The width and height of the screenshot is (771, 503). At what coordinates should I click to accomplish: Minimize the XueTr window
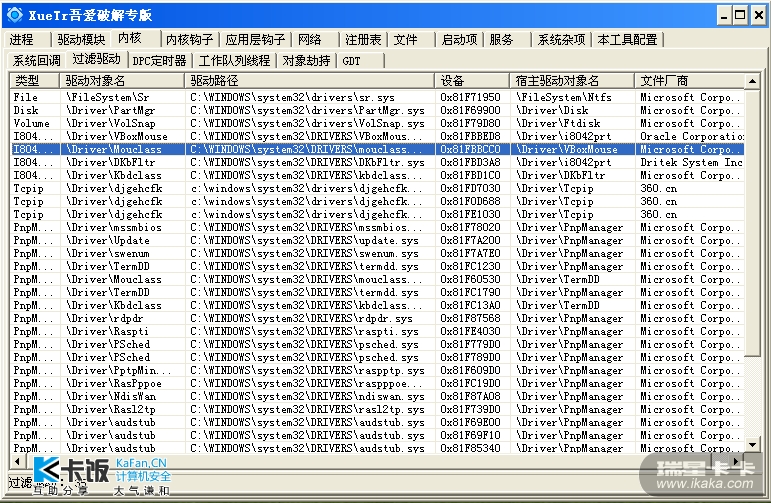pyautogui.click(x=724, y=15)
